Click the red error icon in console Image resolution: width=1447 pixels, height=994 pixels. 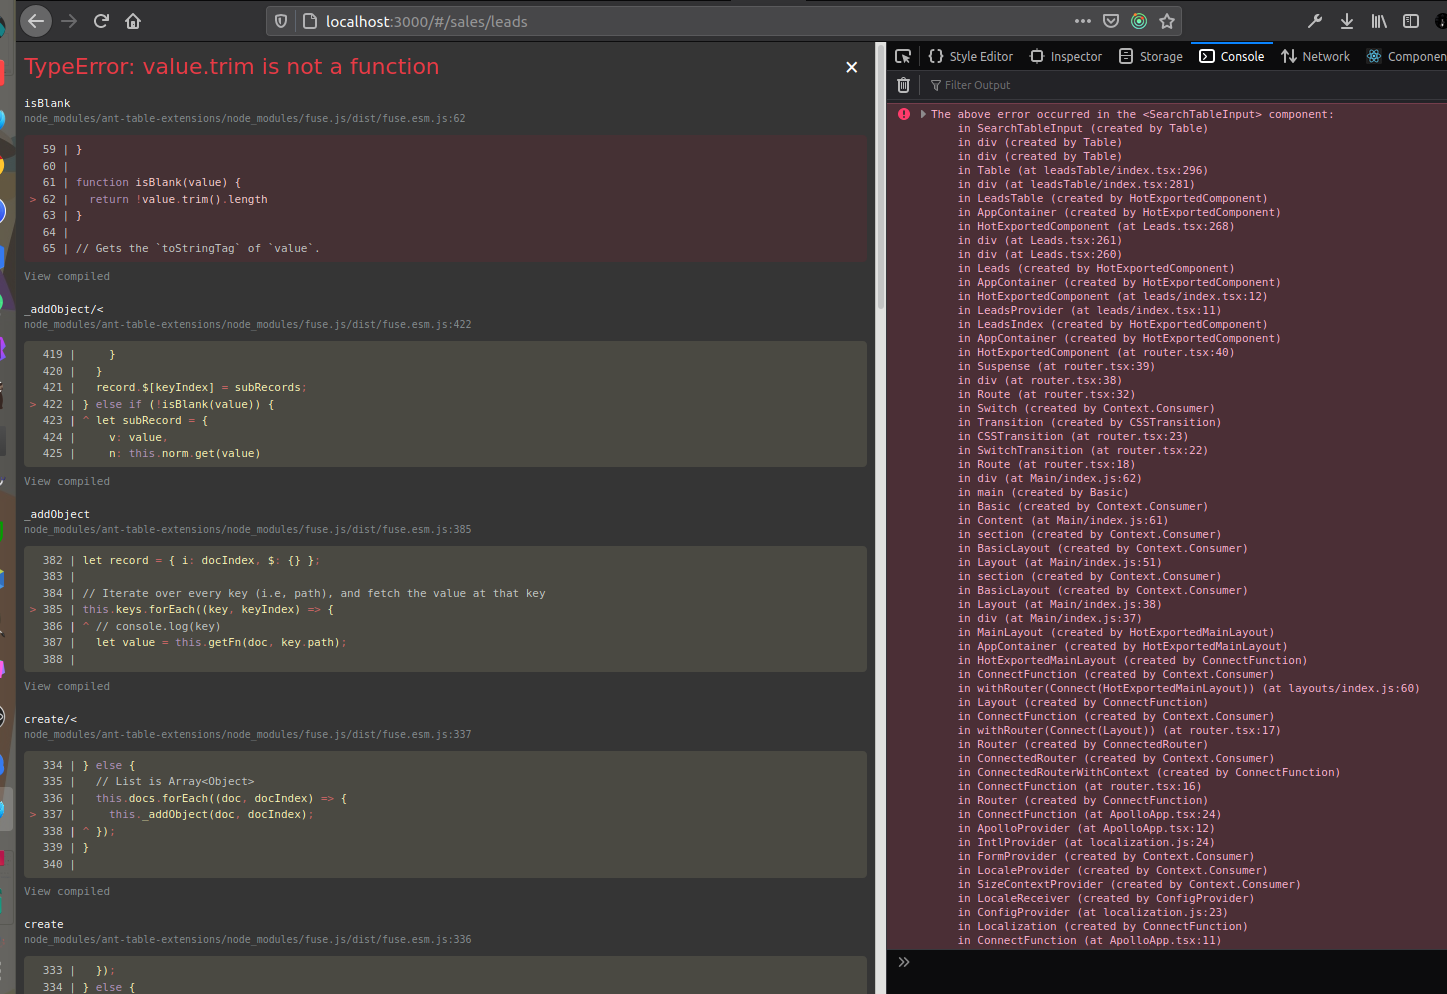[904, 114]
